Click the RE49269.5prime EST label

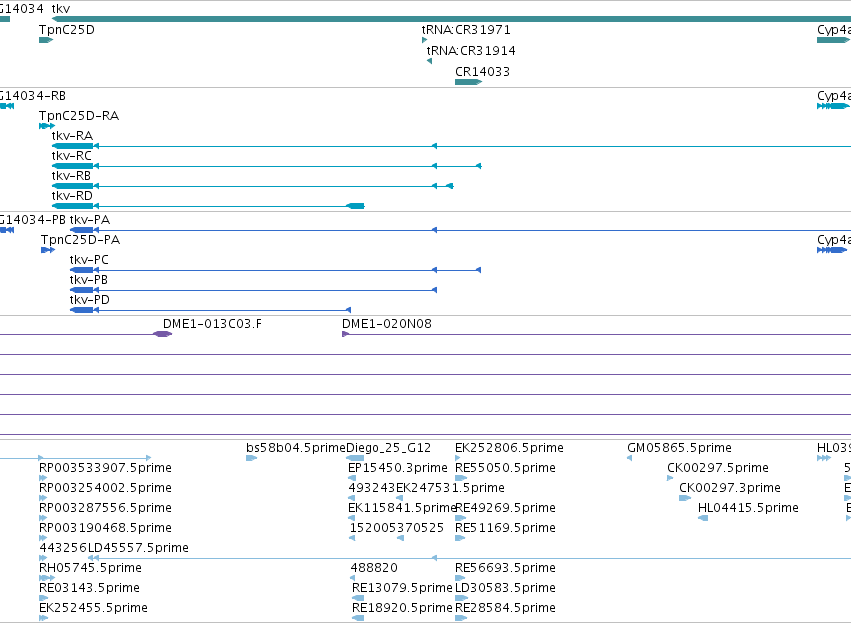505,508
